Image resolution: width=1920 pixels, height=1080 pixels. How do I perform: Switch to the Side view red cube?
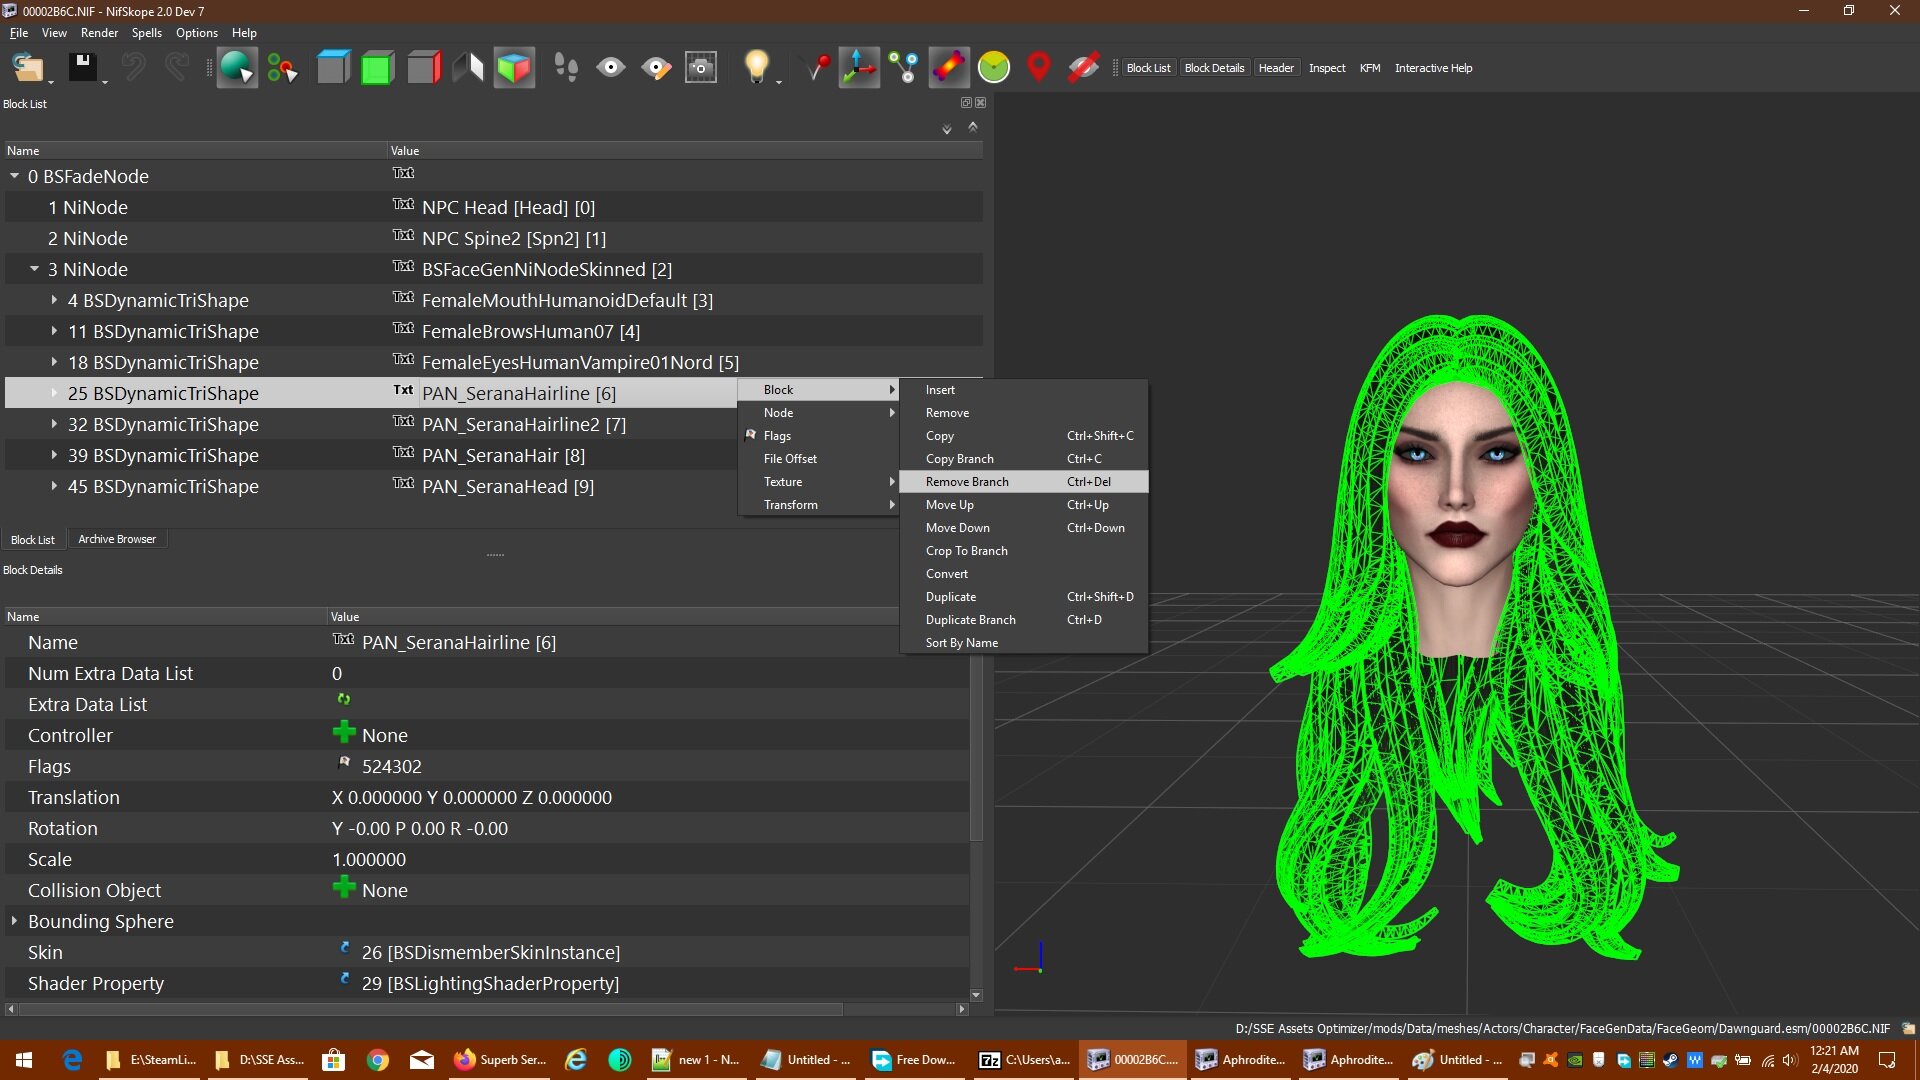click(x=424, y=68)
